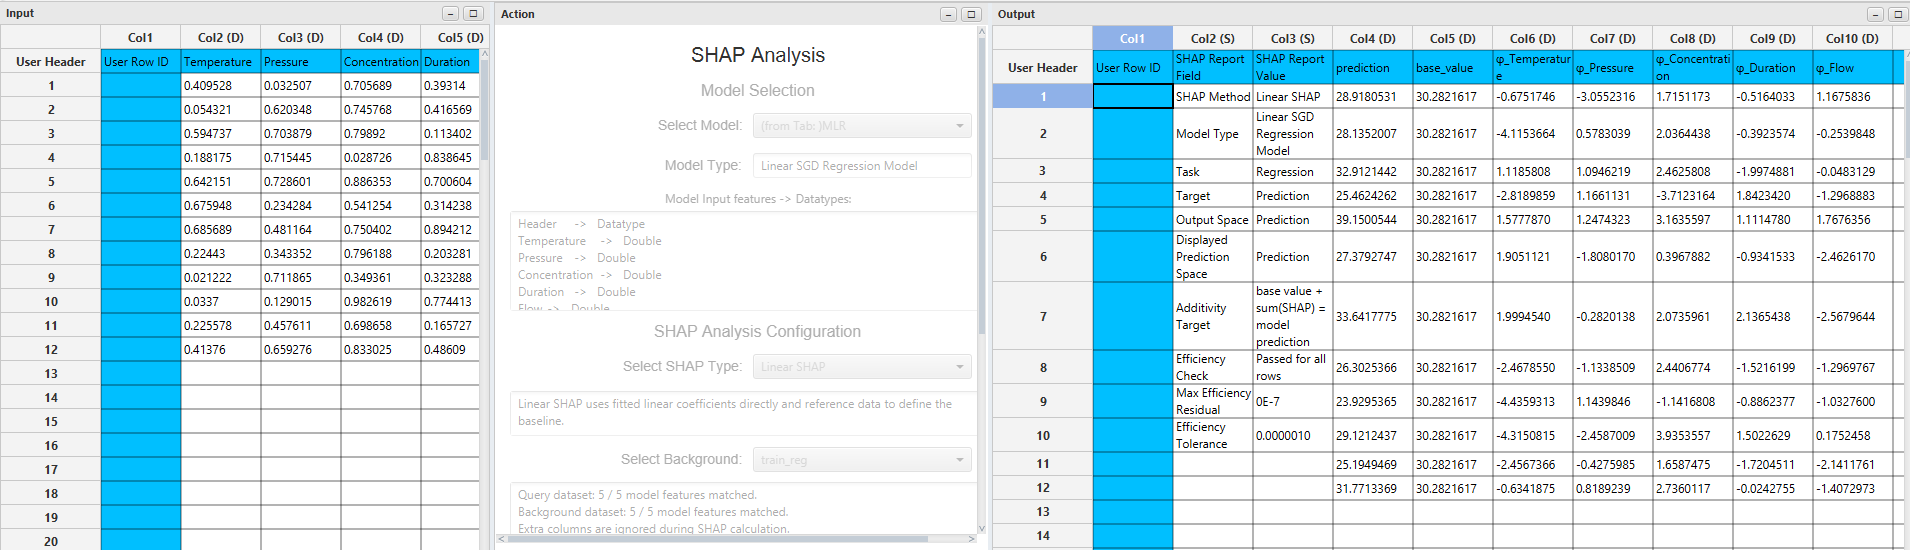Image resolution: width=1910 pixels, height=550 pixels.
Task: Click the SHAP Method cell in Output
Action: coord(1213,97)
